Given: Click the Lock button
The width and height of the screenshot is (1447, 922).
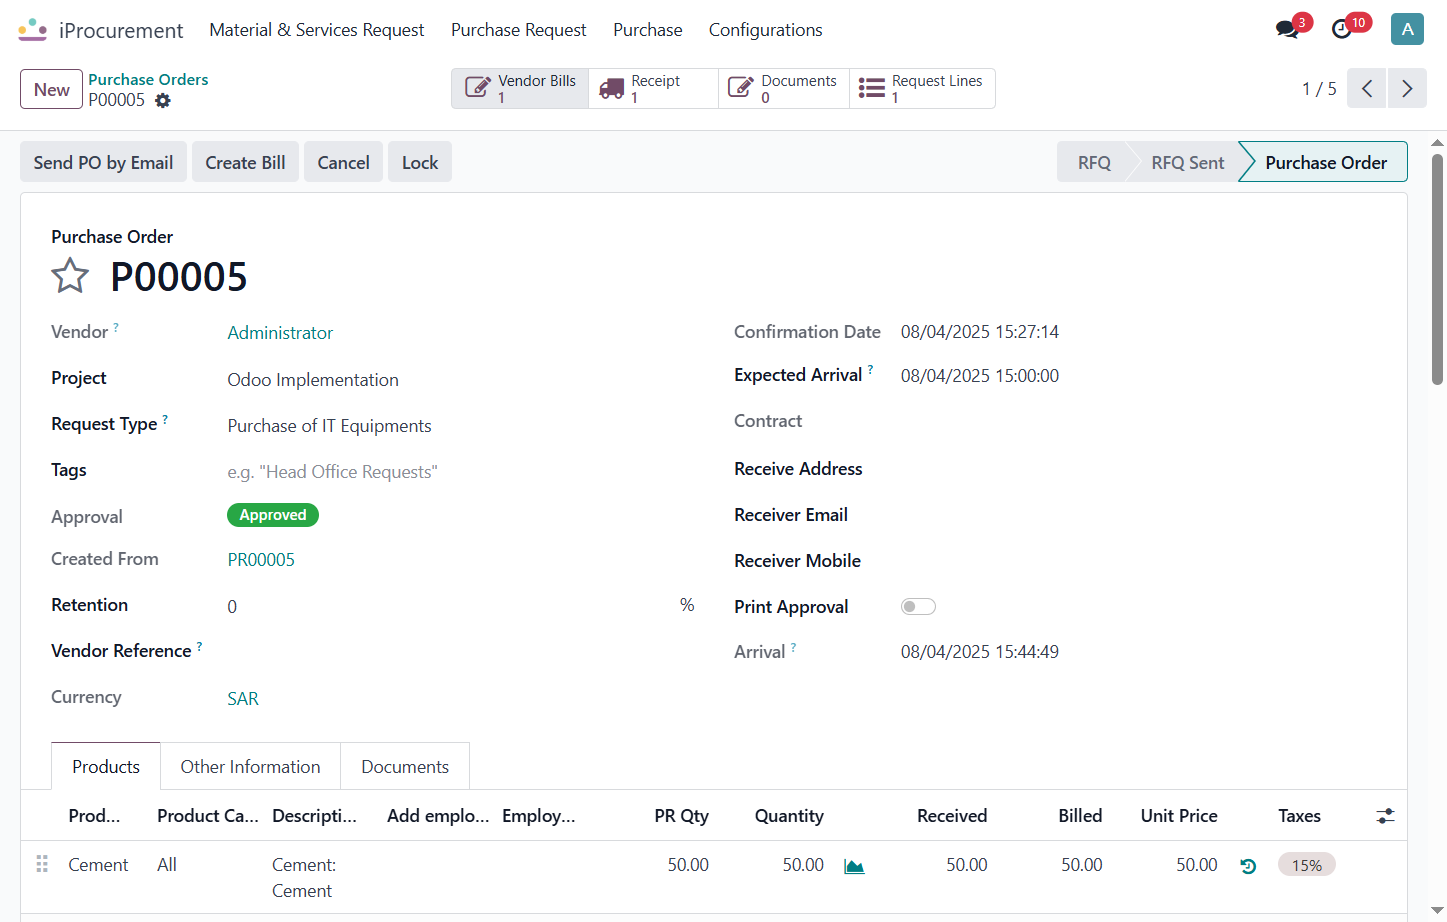Looking at the screenshot, I should pyautogui.click(x=420, y=162).
